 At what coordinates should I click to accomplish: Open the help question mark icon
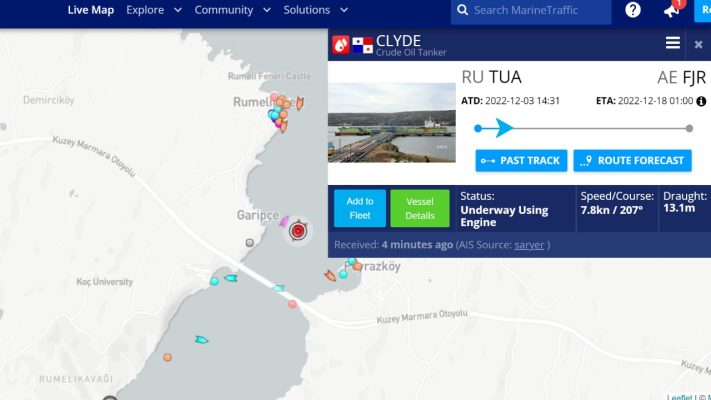(x=633, y=10)
